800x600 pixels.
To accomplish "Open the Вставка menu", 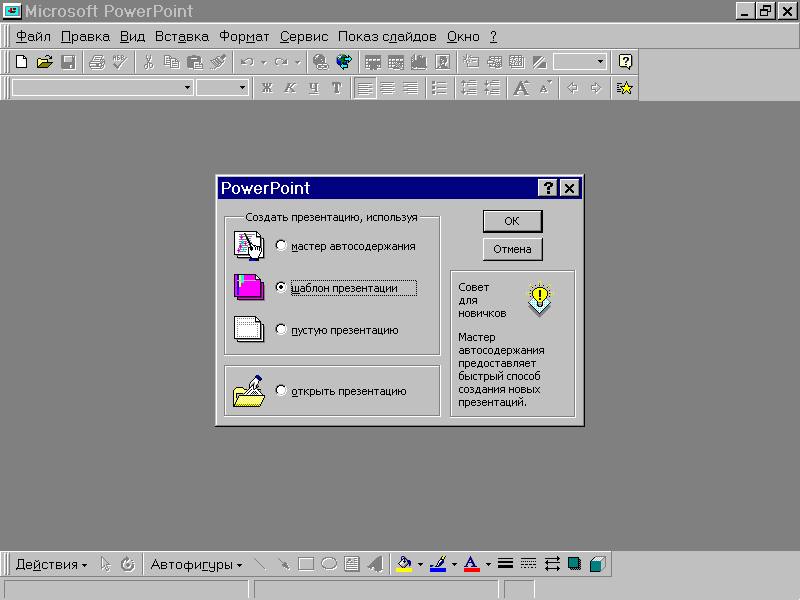I will 182,37.
